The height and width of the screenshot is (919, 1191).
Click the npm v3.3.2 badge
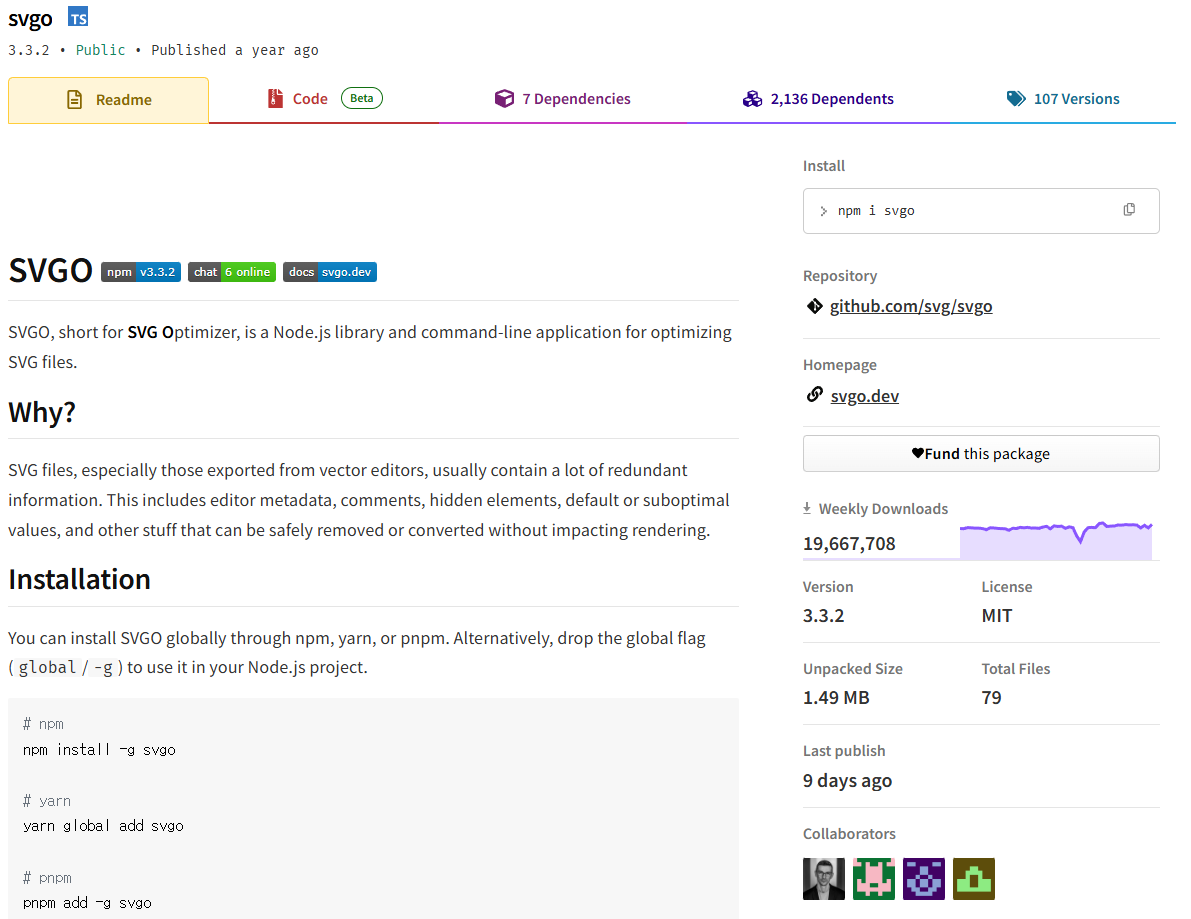pos(141,272)
